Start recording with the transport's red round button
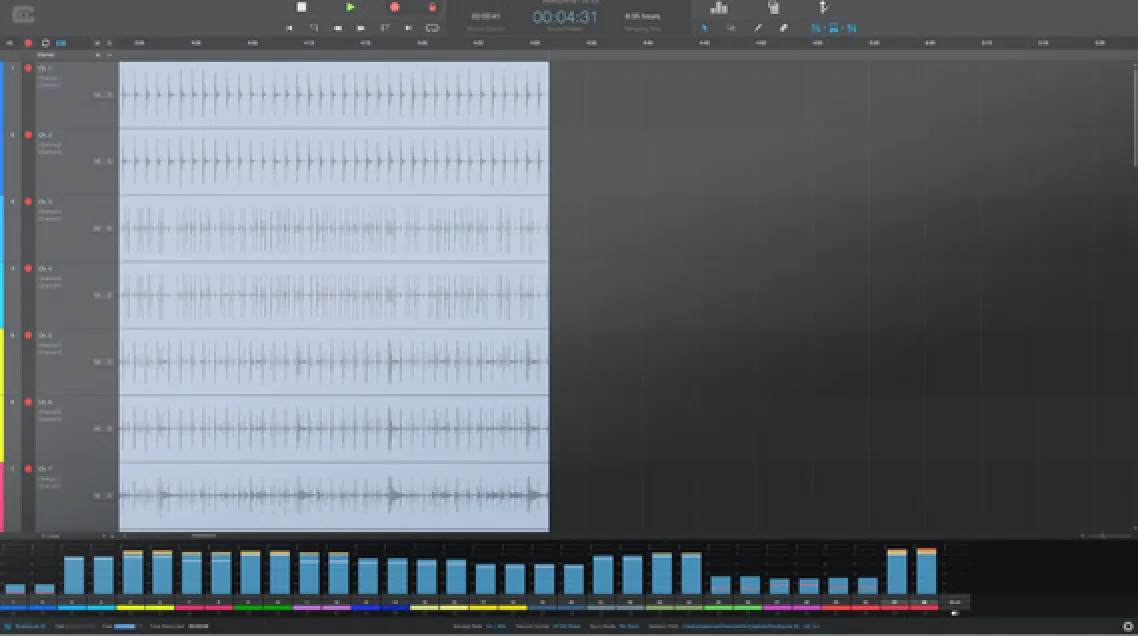Screen dimensions: 1138x636 [x=394, y=7]
